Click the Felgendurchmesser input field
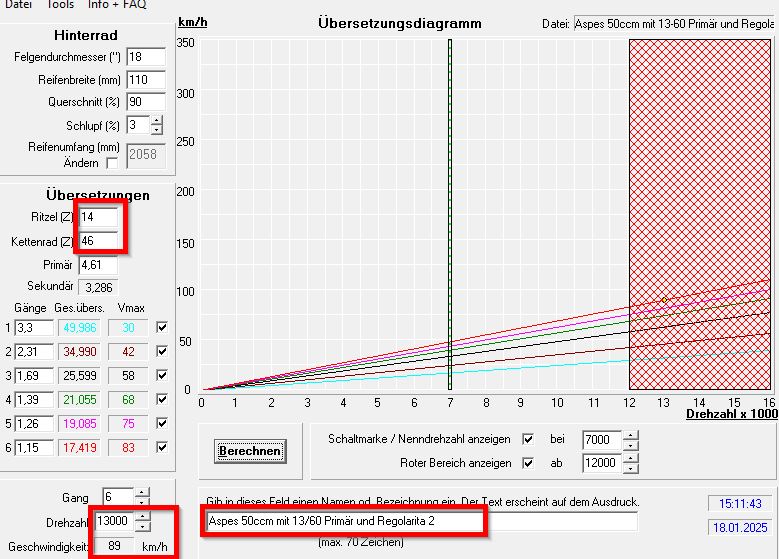Screen dimensions: 779x559 (x=144, y=57)
